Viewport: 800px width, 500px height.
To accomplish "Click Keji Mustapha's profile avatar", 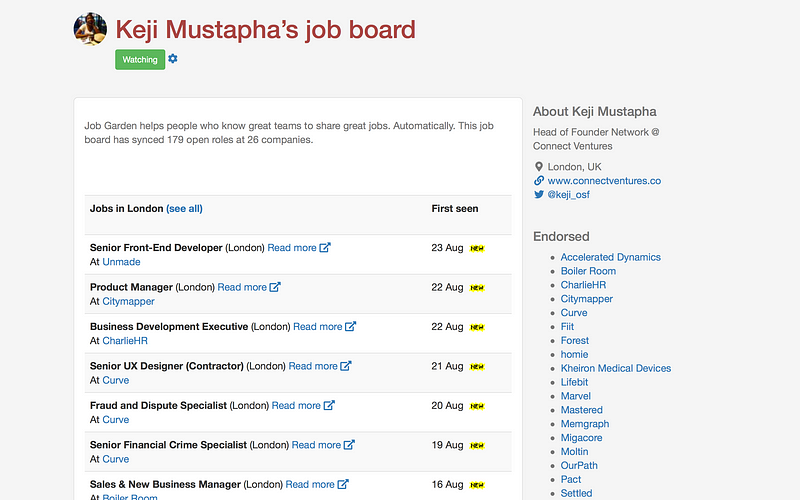I will click(90, 29).
